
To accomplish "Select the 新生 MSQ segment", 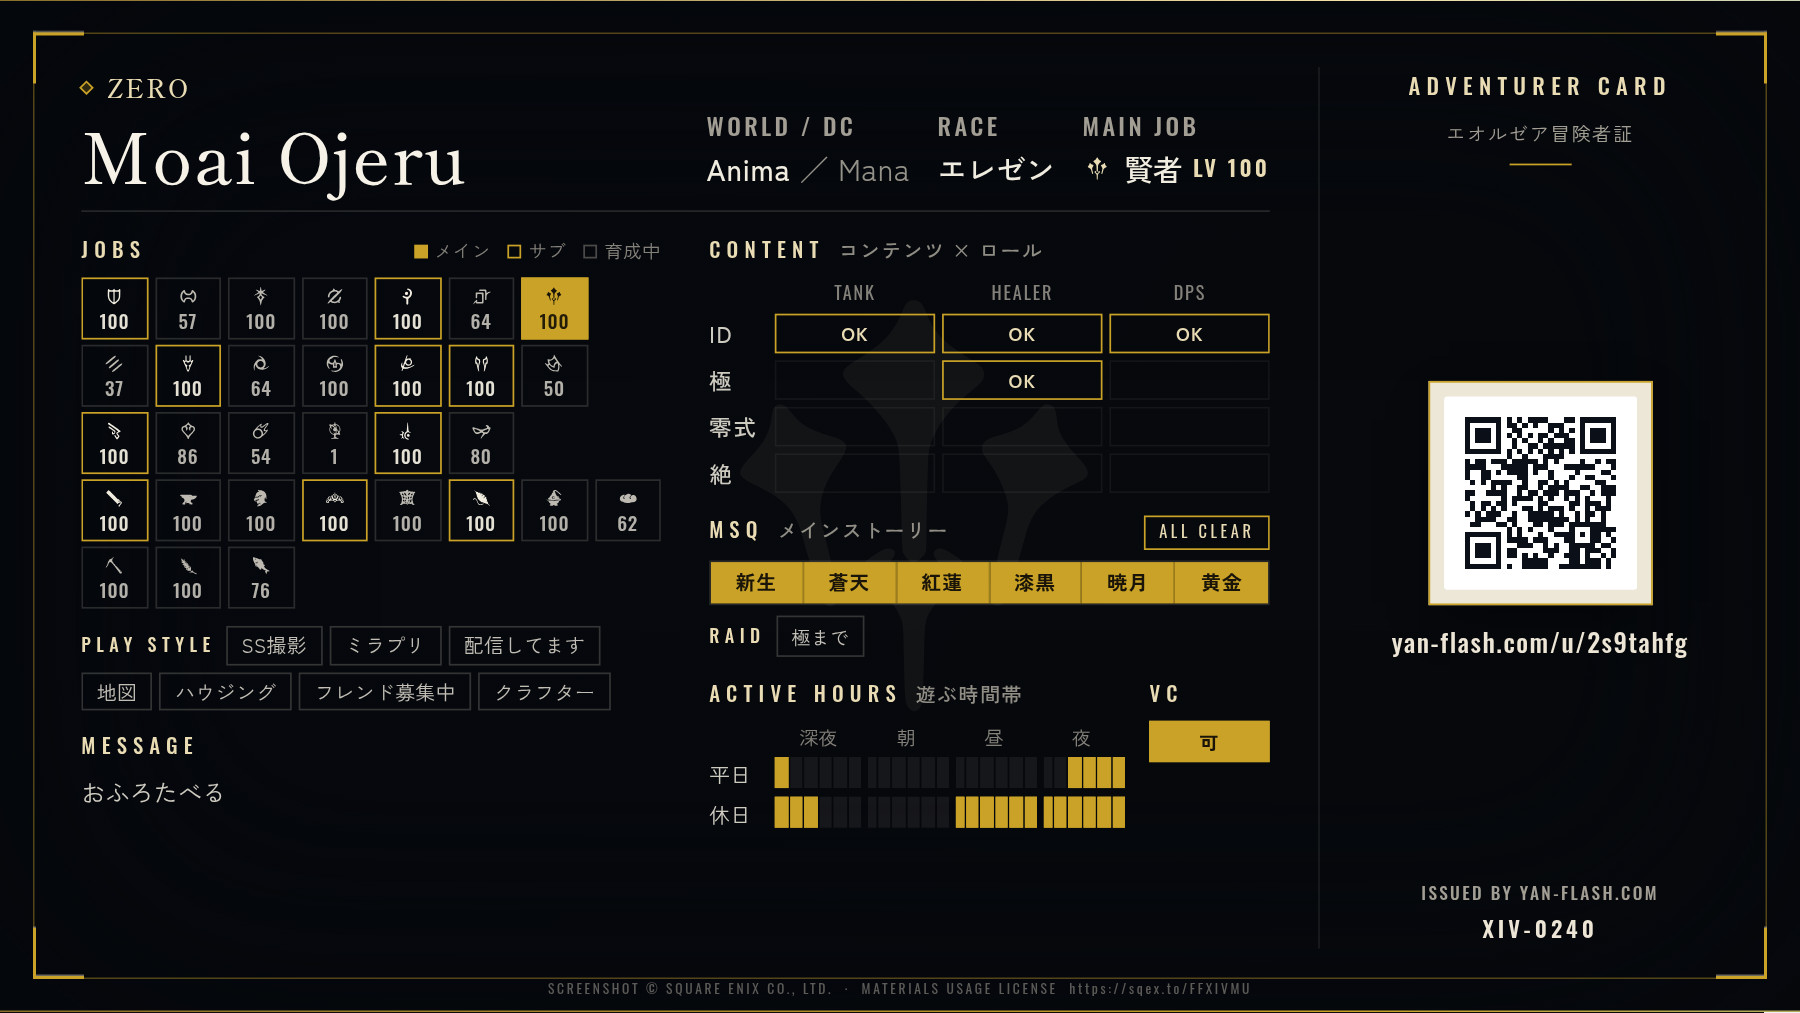I will click(756, 583).
